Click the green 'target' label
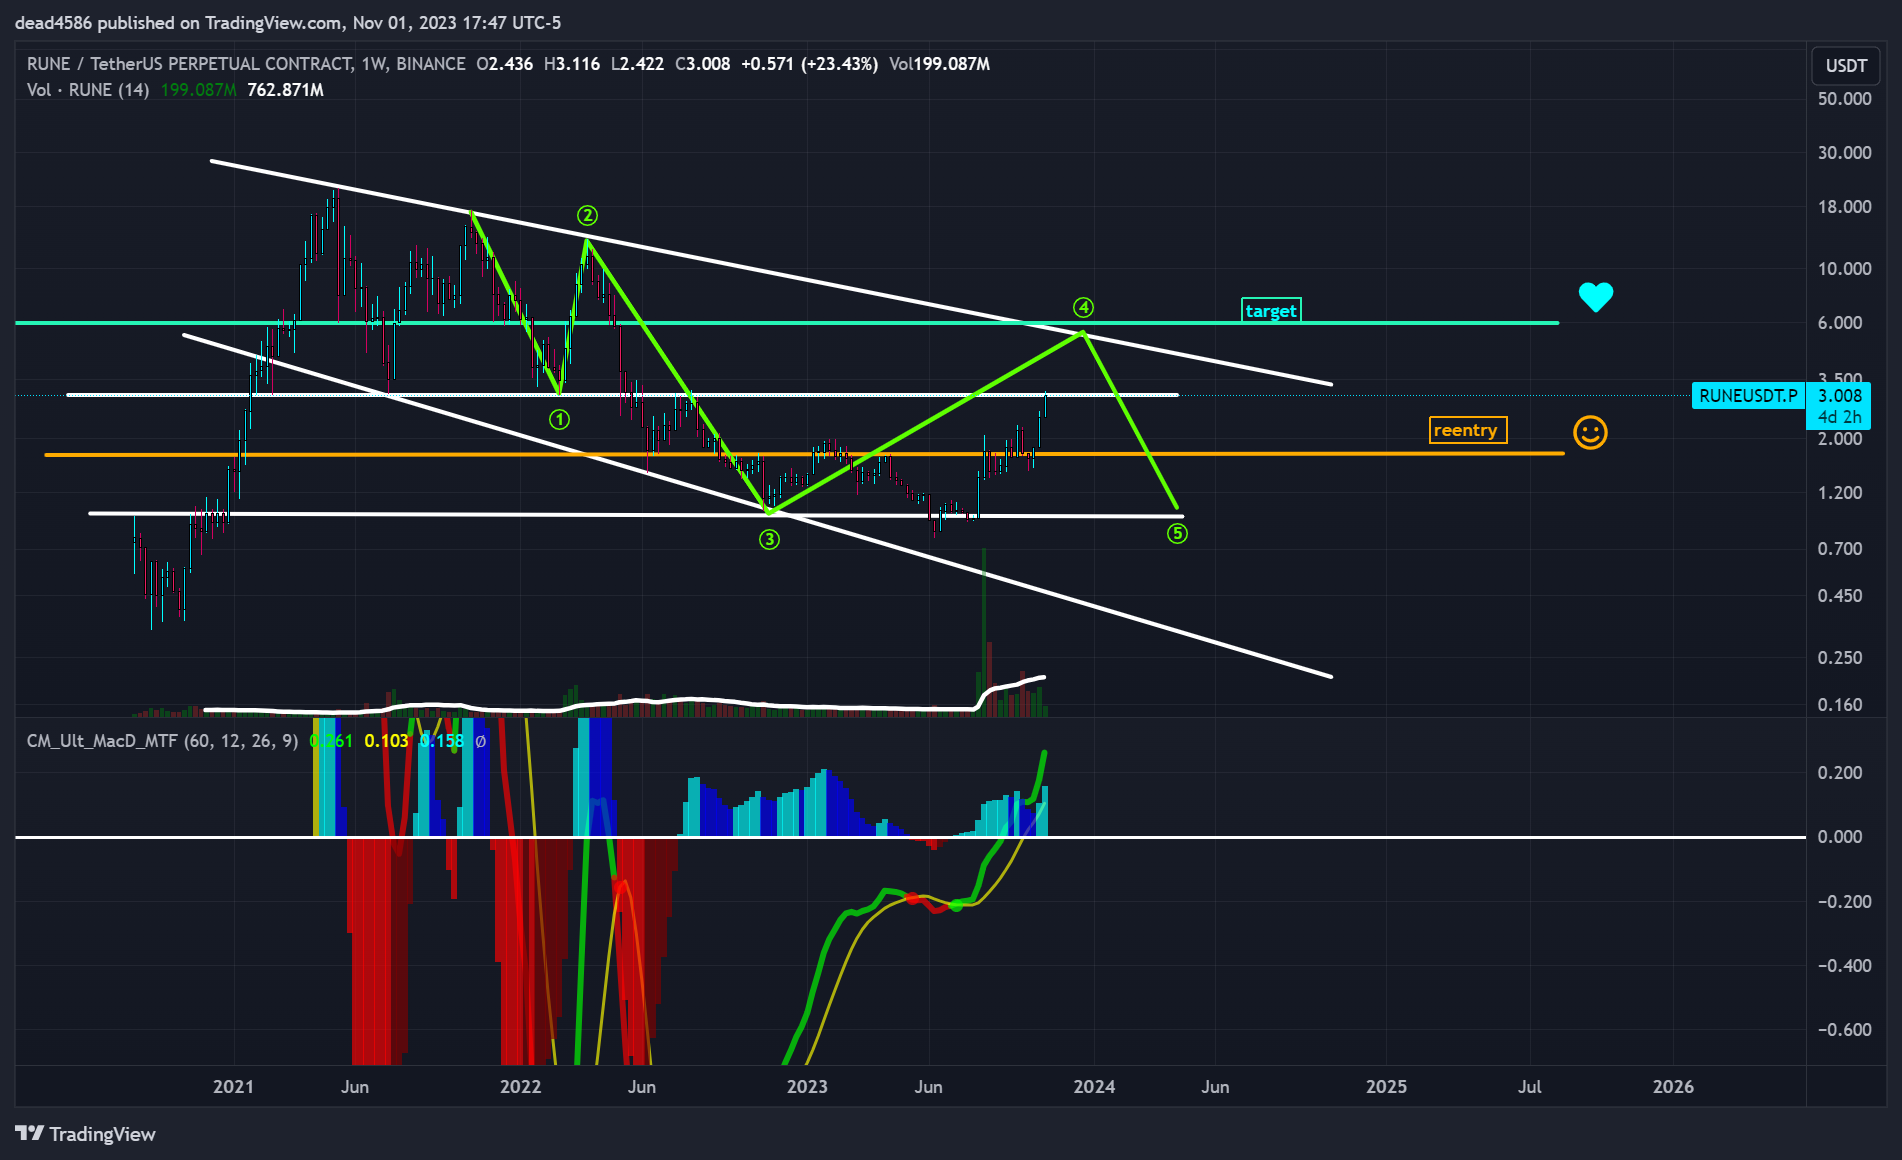The width and height of the screenshot is (1902, 1160). [x=1271, y=311]
